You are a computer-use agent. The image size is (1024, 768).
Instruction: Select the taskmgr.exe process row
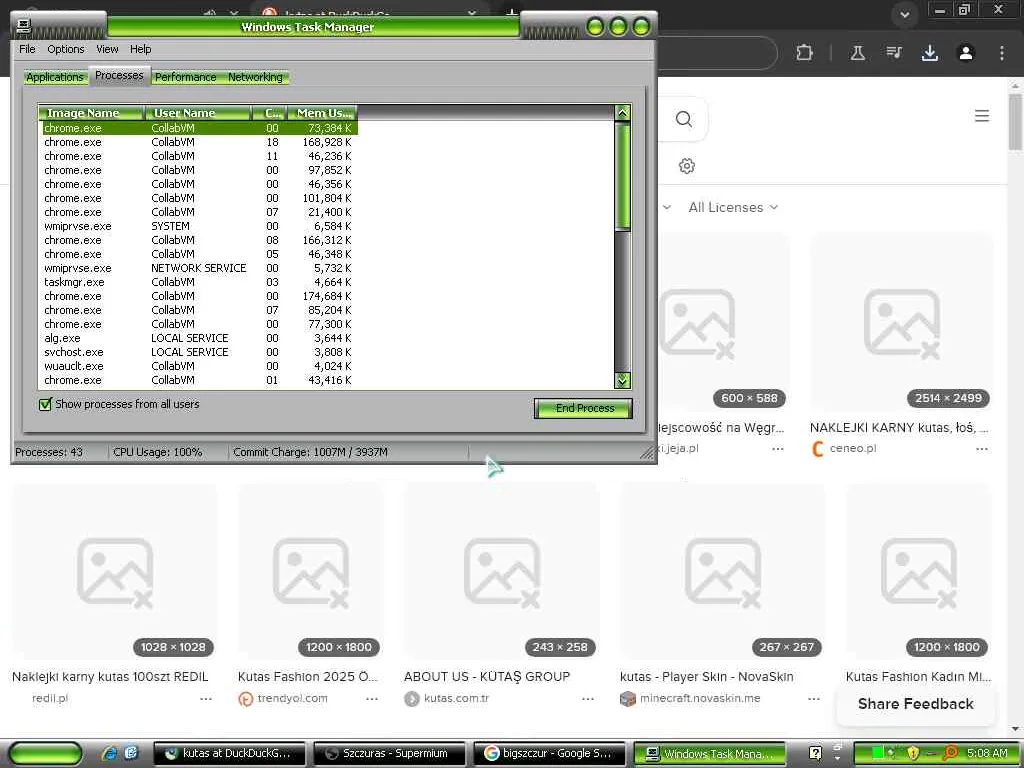[198, 282]
